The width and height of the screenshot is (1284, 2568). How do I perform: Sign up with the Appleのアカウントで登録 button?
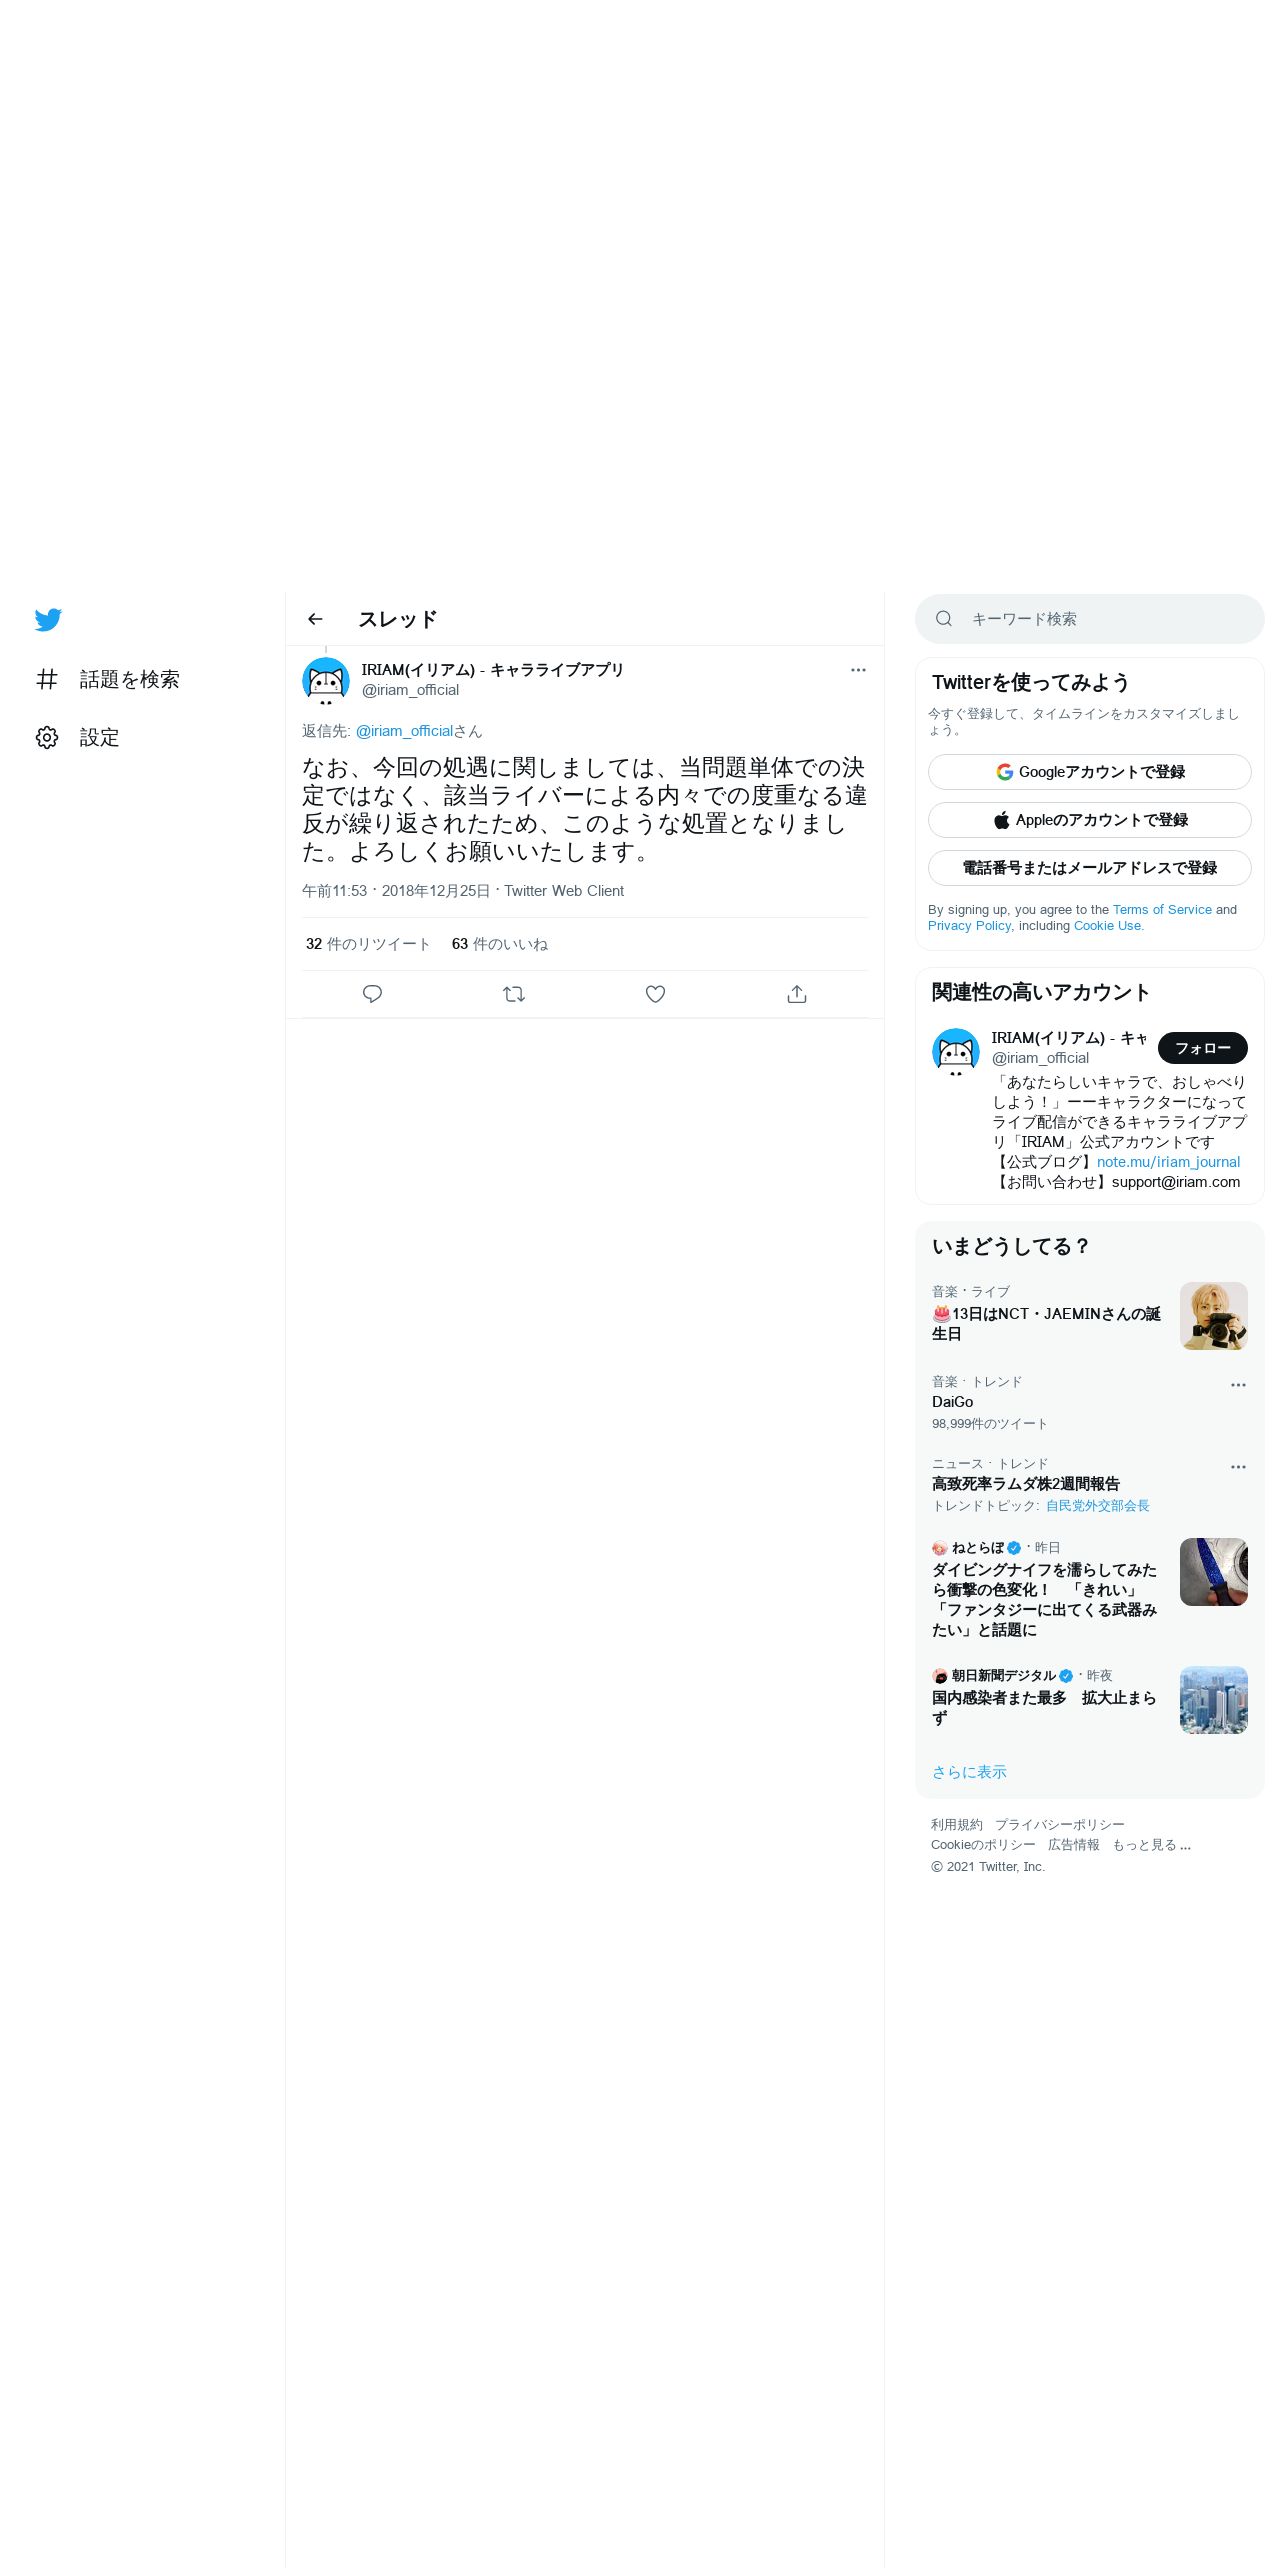point(1090,820)
